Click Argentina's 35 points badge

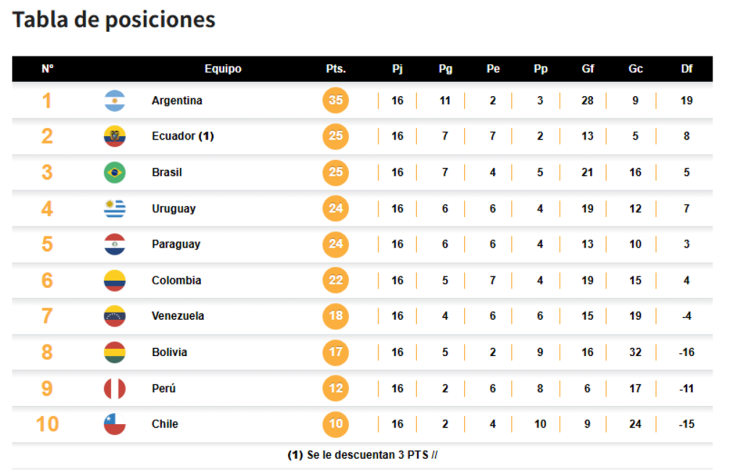tap(336, 100)
